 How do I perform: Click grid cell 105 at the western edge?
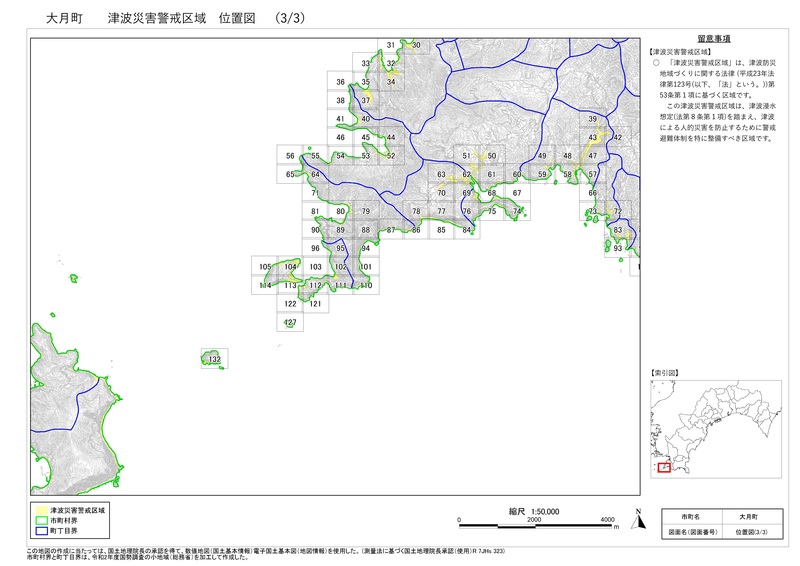(265, 267)
